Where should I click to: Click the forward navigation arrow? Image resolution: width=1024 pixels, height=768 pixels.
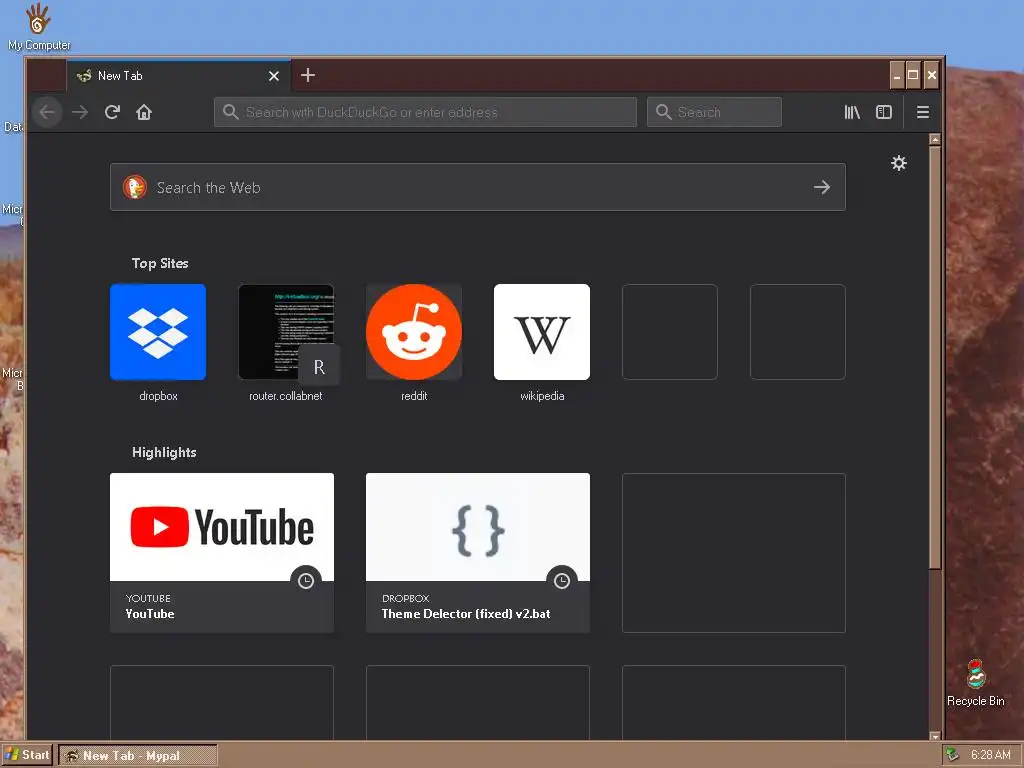tap(80, 112)
